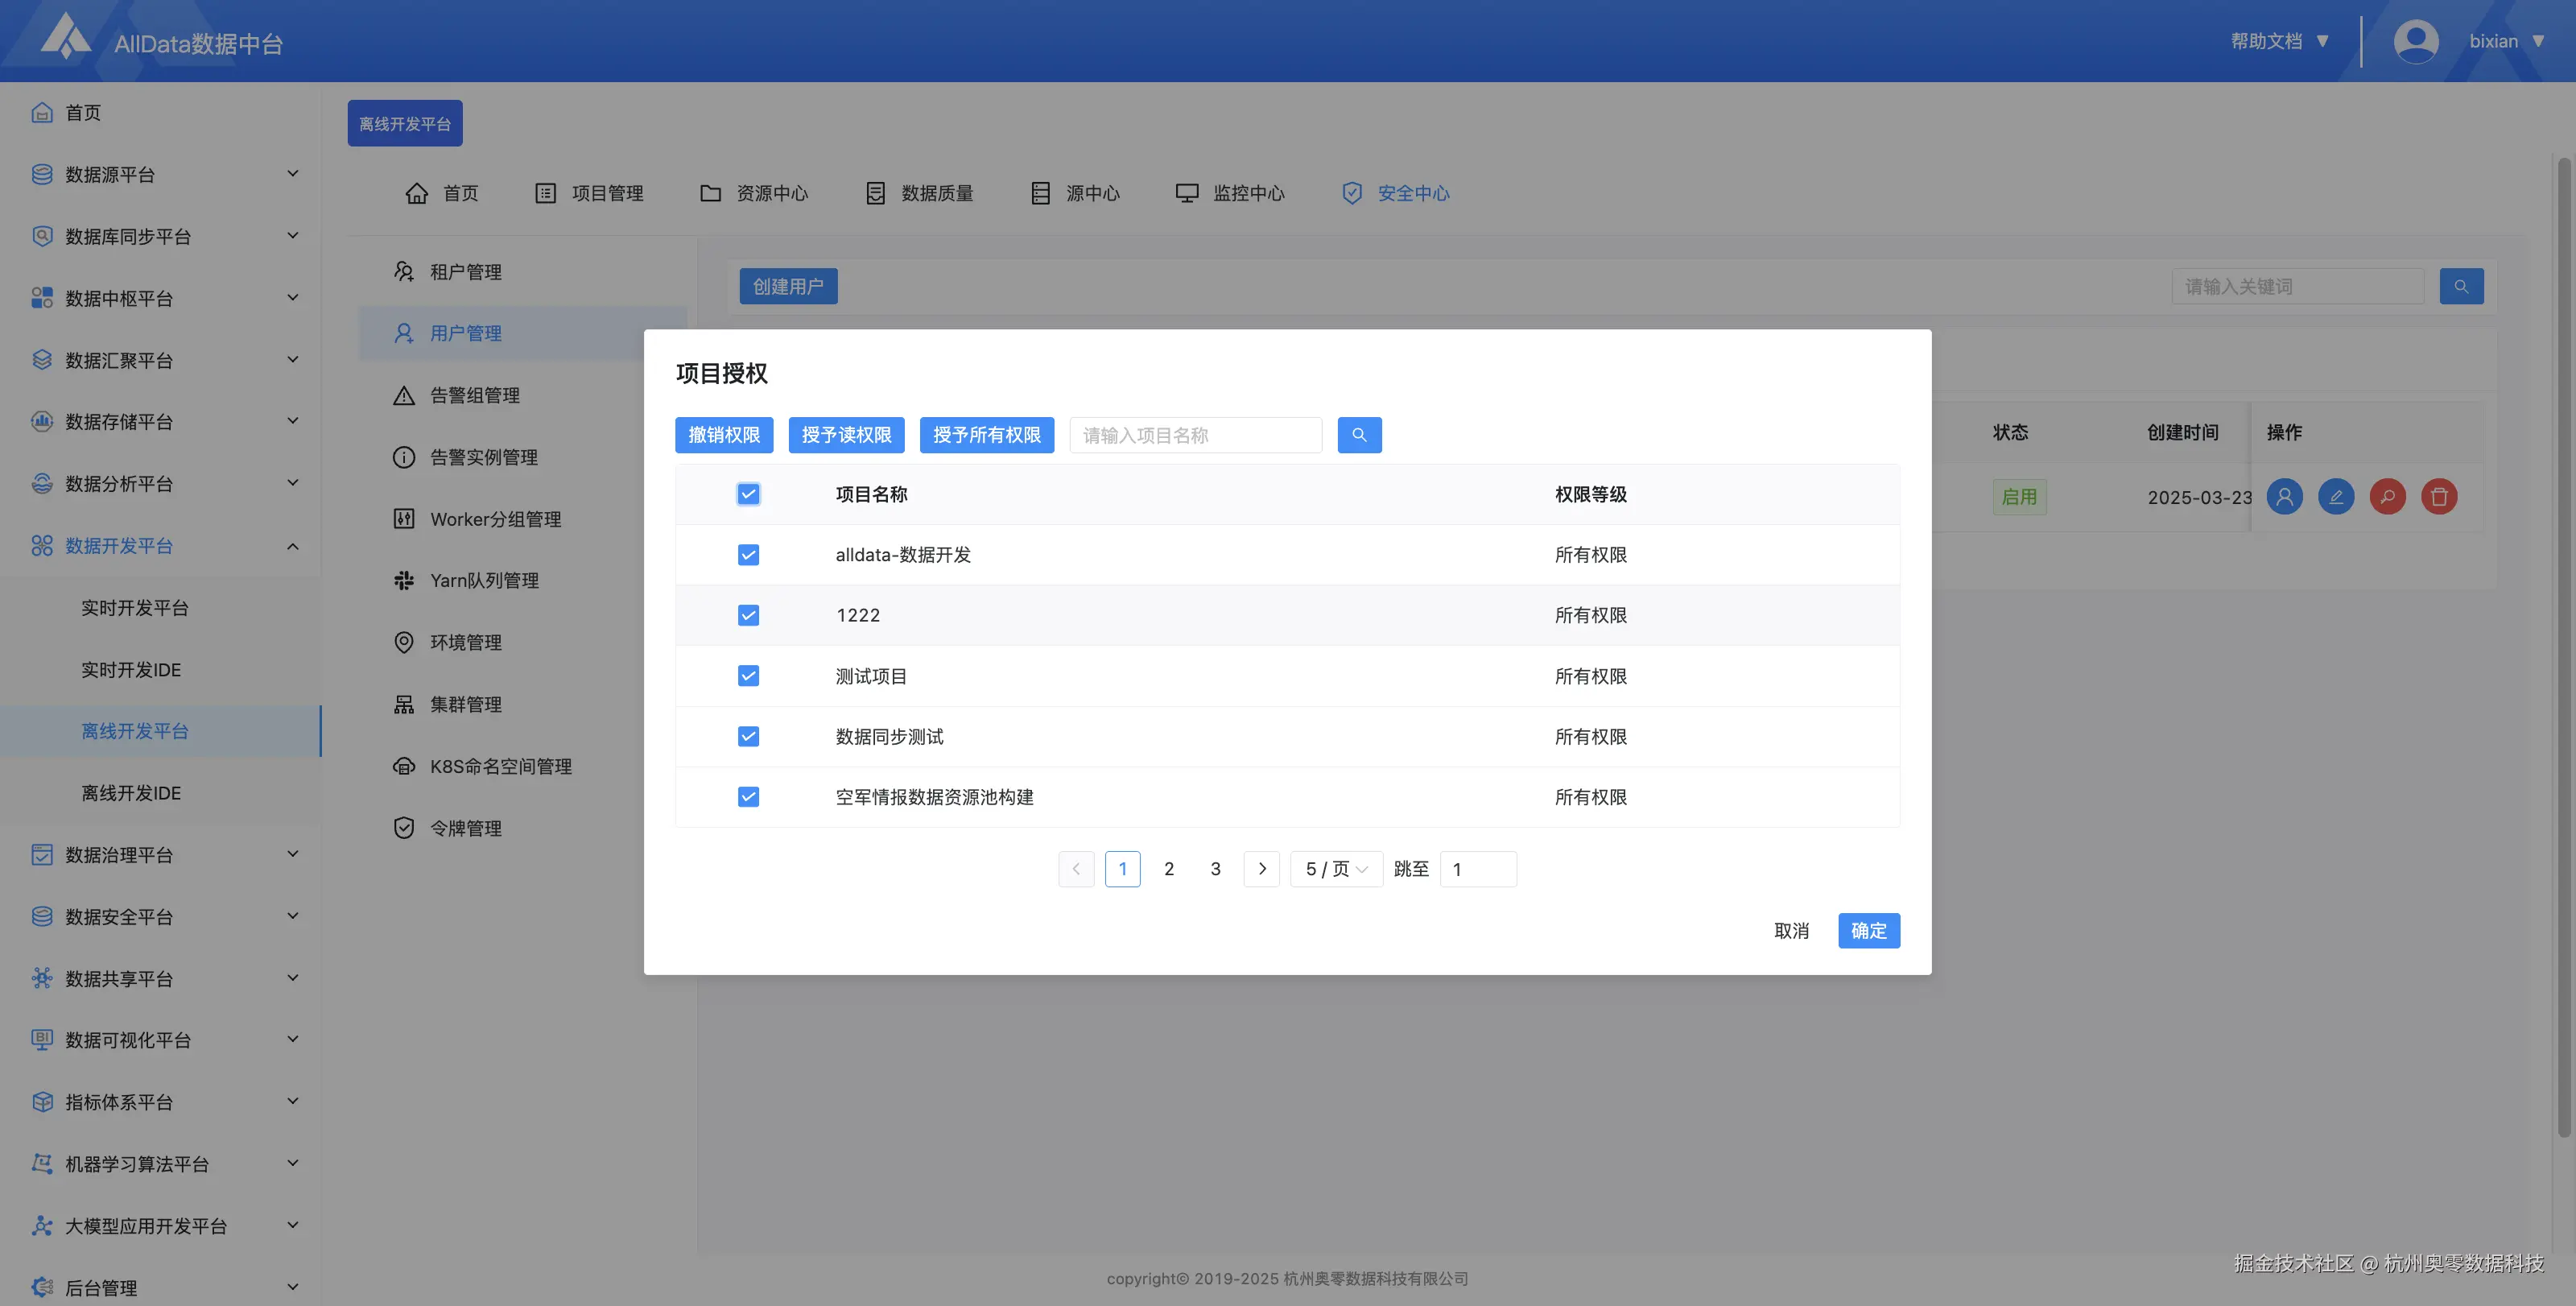Click the search icon in project authorization dialog
This screenshot has width=2576, height=1306.
(x=1359, y=435)
